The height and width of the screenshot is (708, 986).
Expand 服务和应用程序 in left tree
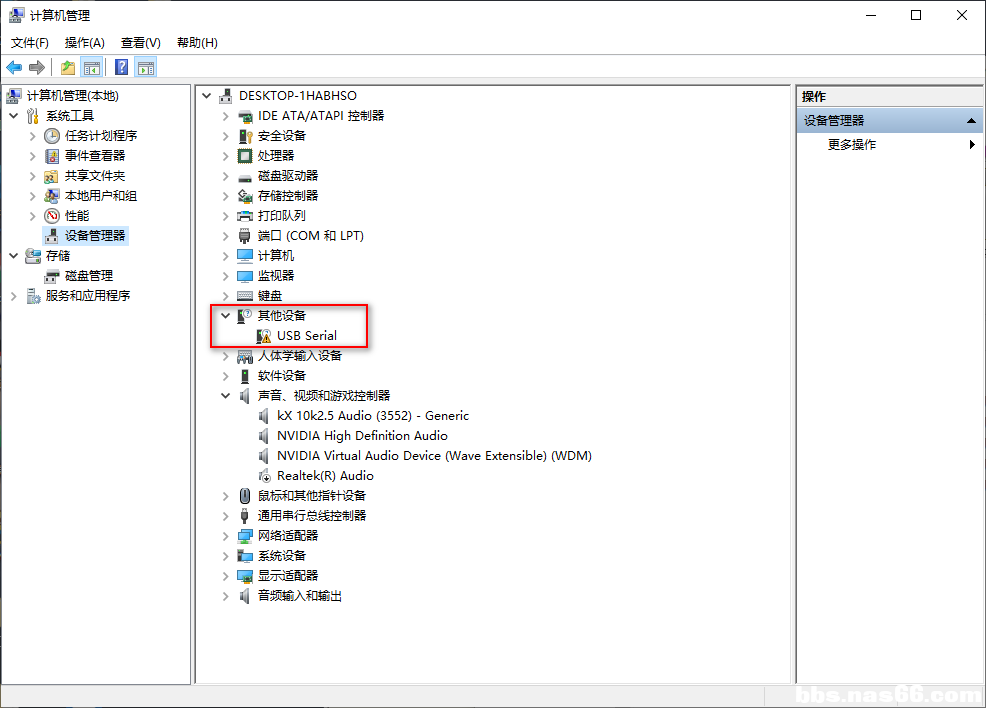coord(14,296)
